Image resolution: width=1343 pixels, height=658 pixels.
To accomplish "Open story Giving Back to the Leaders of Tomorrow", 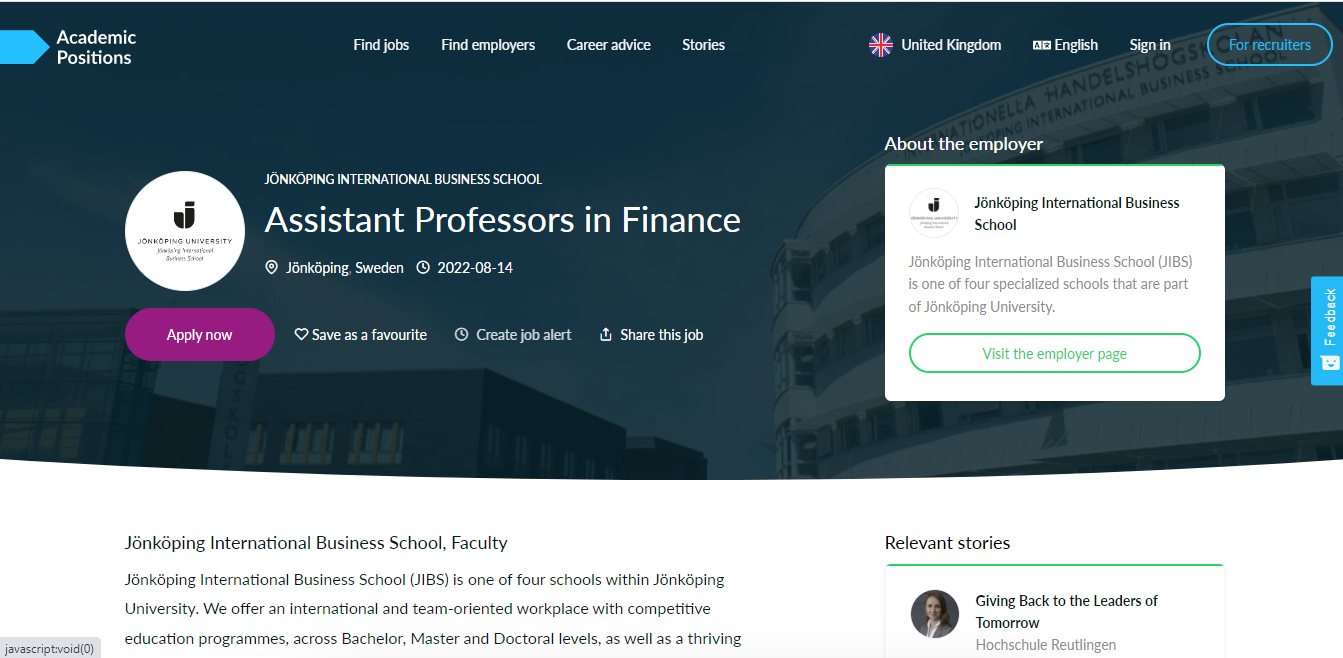I will (x=1066, y=612).
